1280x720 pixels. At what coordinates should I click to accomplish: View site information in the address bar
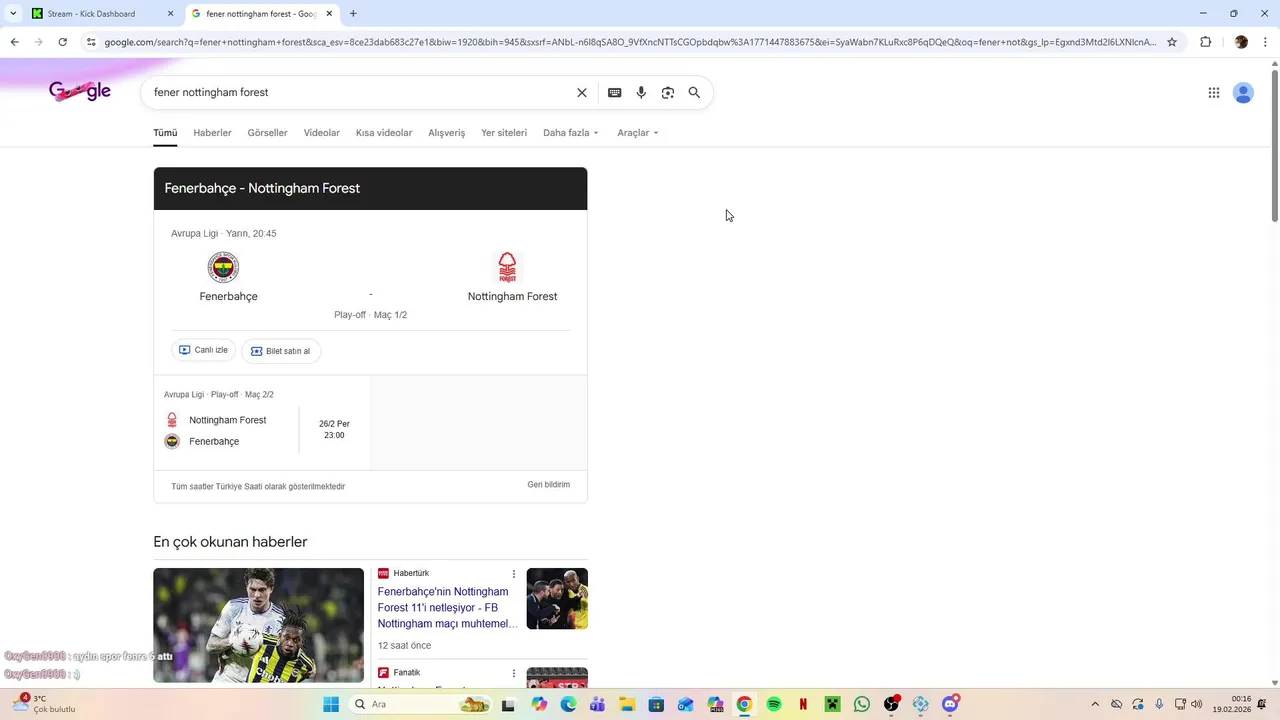tap(91, 42)
